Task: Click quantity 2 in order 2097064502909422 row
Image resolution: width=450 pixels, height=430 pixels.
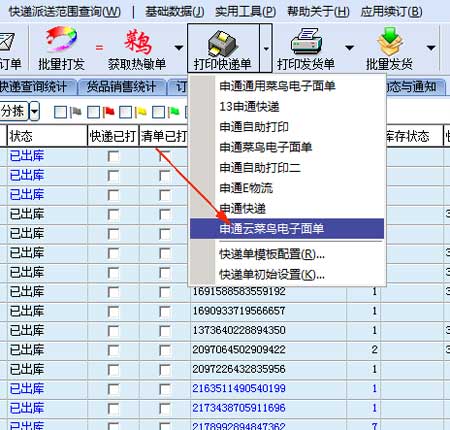Action: [x=374, y=350]
